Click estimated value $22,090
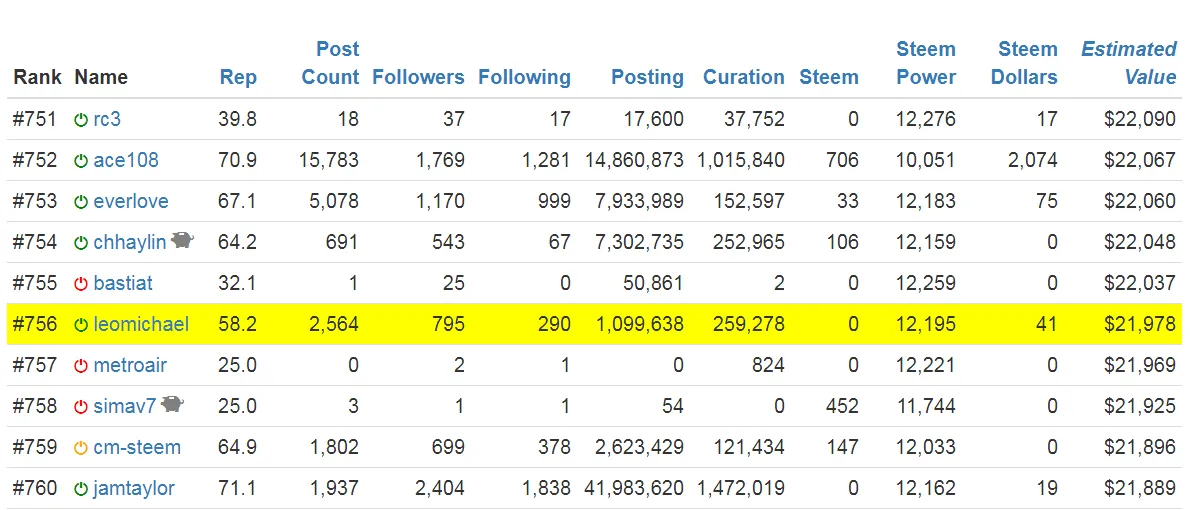Screen dimensions: 1190x510 1141,120
